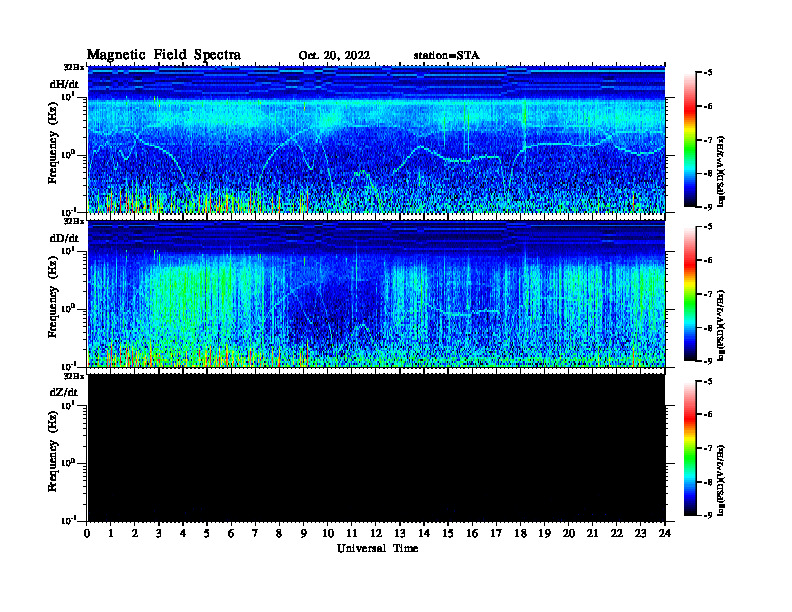Click the "-9" label on dZ/dt color scale
Screen dimensions: 792x612
pos(708,515)
